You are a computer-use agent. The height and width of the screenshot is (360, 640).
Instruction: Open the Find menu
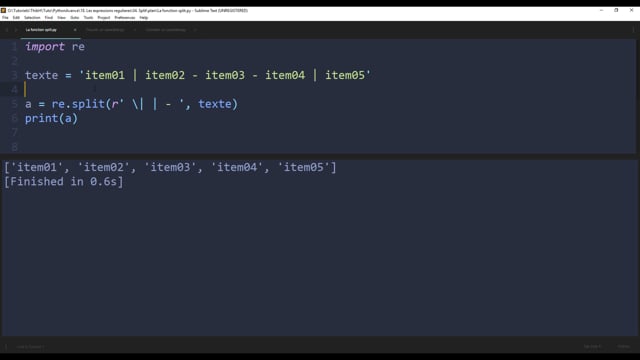[49, 18]
